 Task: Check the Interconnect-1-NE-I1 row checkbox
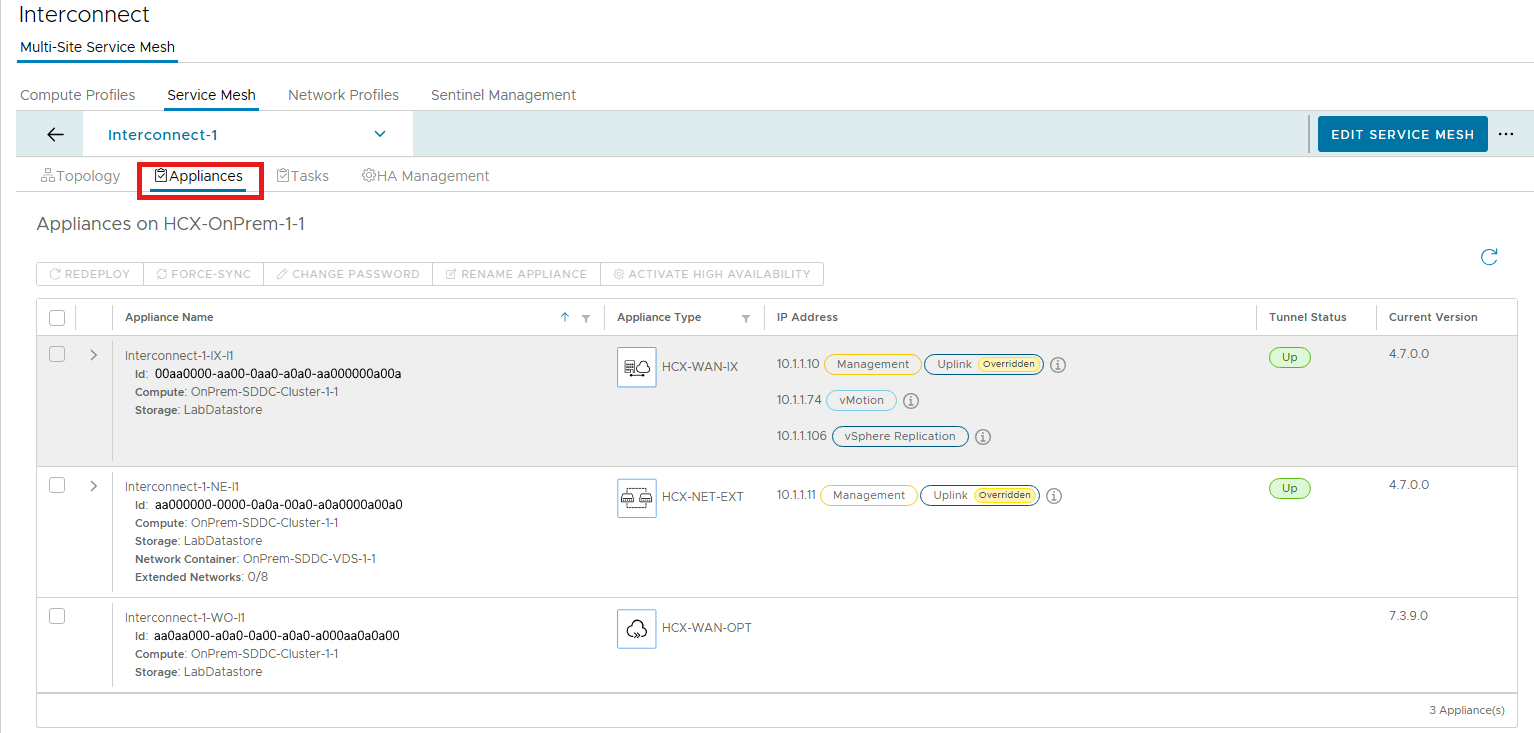[x=57, y=485]
